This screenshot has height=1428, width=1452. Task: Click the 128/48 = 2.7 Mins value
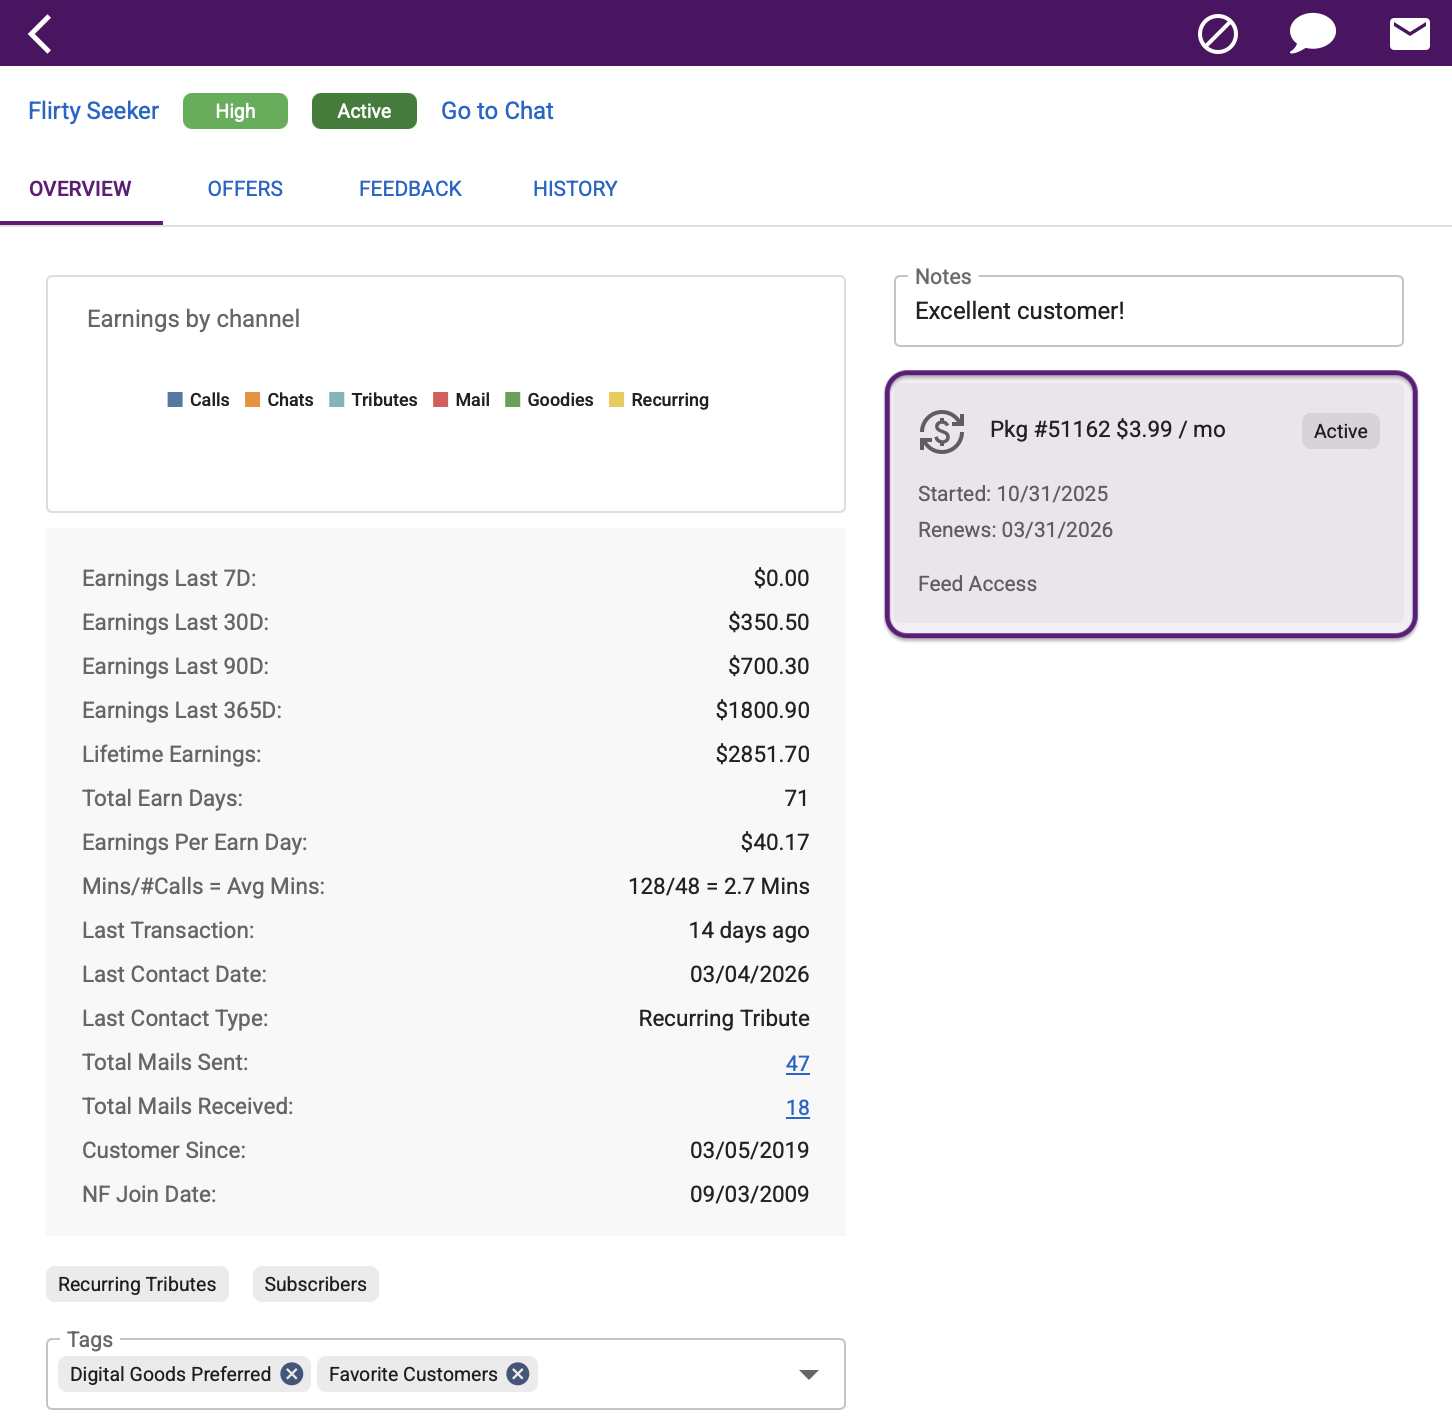(x=718, y=886)
